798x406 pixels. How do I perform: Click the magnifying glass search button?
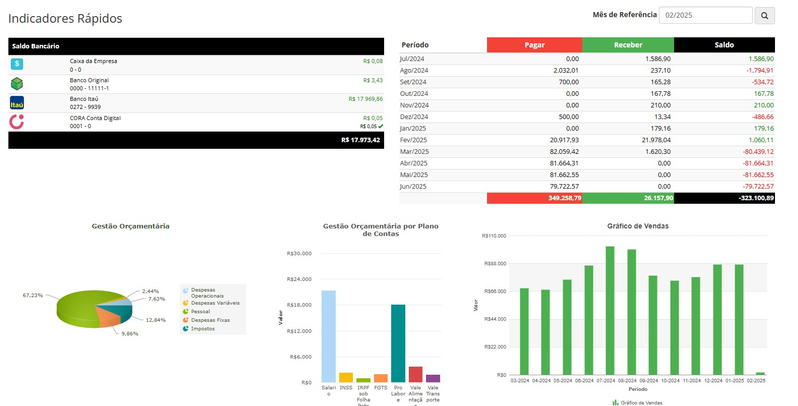coord(765,16)
